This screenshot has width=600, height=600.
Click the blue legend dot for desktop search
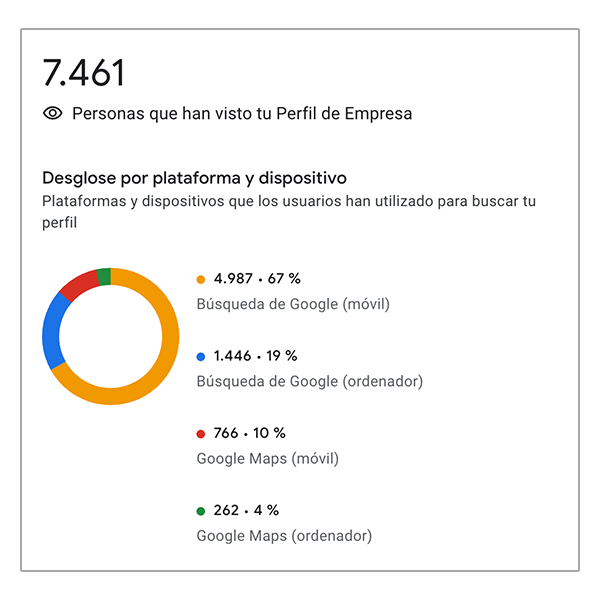click(201, 356)
